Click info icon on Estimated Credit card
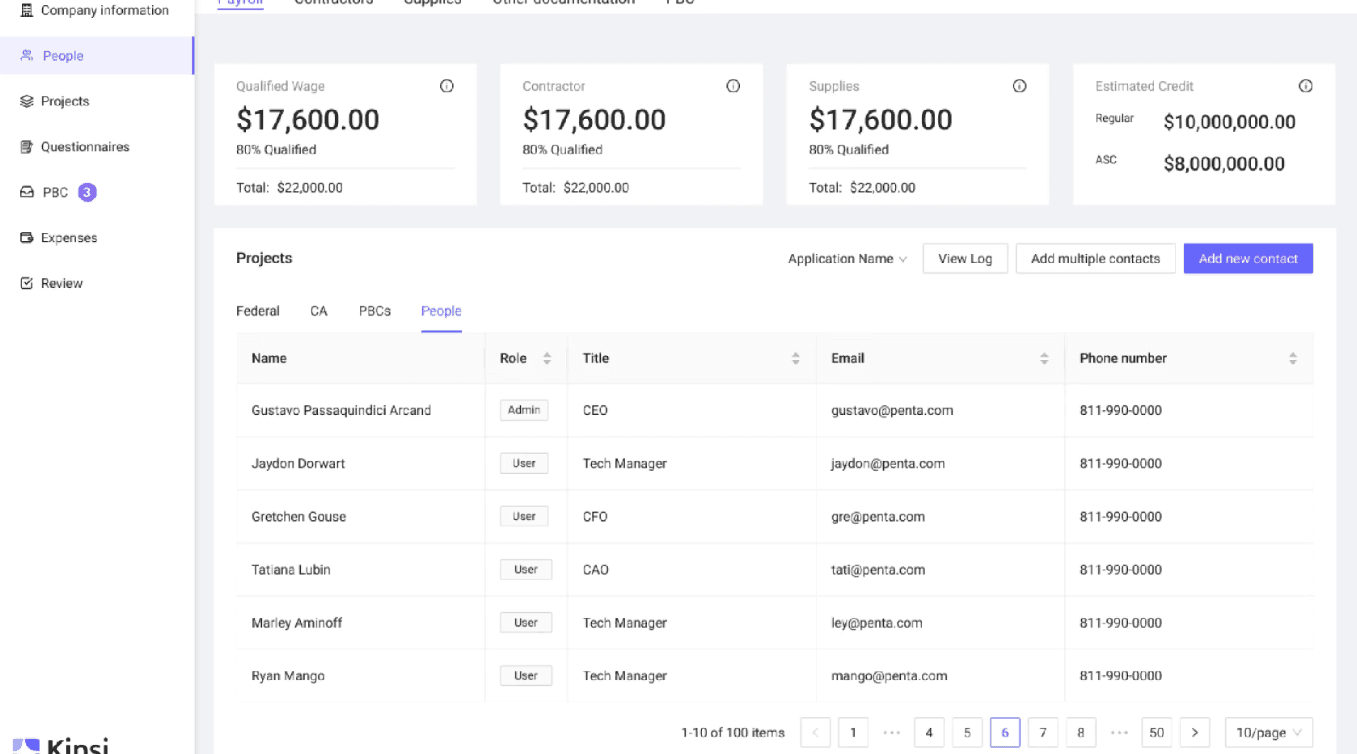The width and height of the screenshot is (1357, 754). pos(1306,86)
